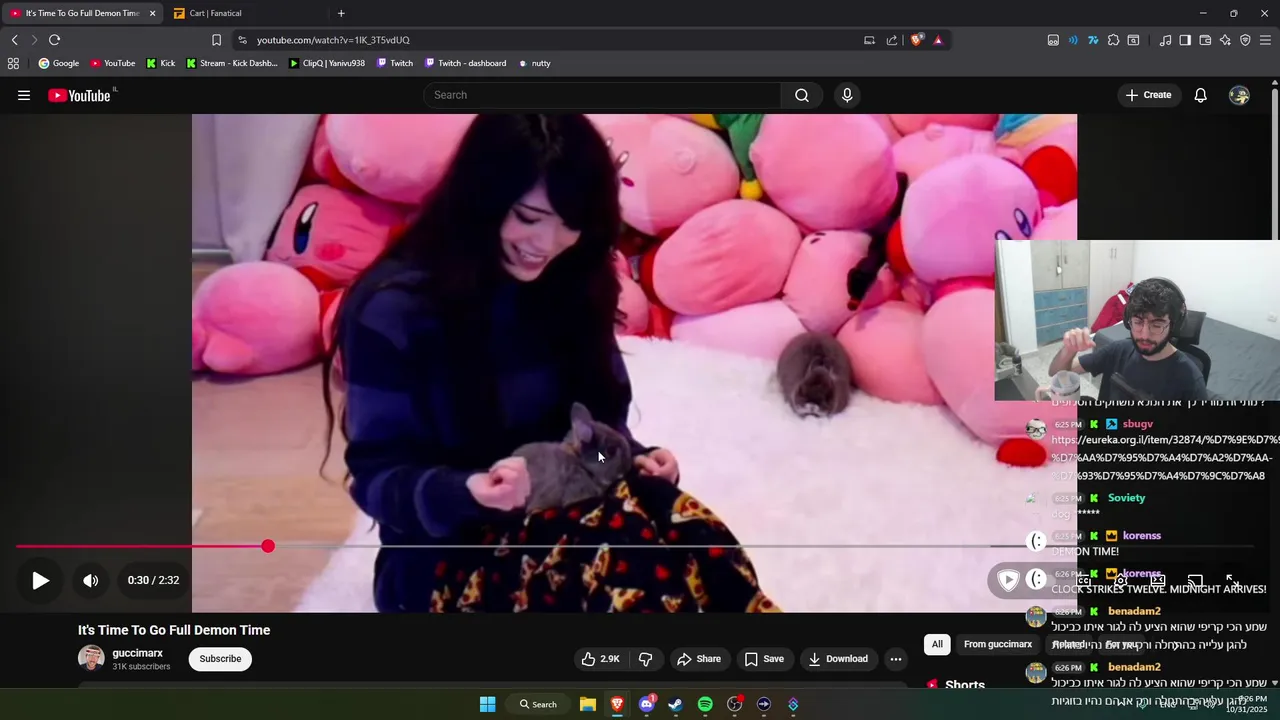This screenshot has width=1280, height=720.
Task: Open the 7TV extension icon
Action: tap(1093, 40)
